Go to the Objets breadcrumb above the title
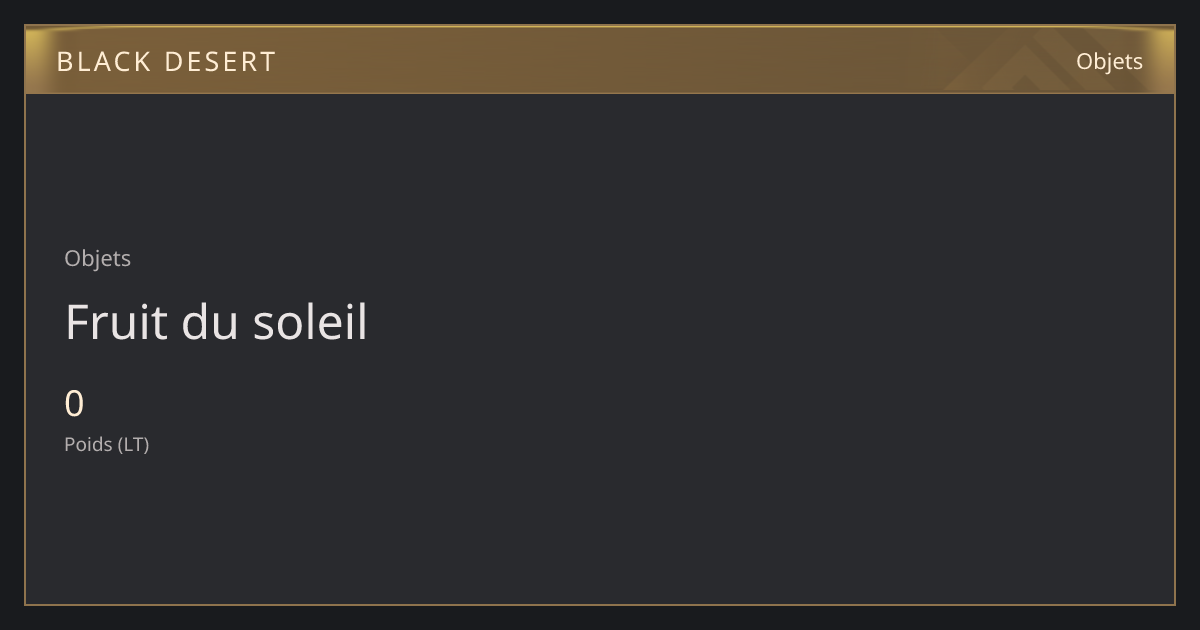This screenshot has width=1200, height=630. coord(97,258)
